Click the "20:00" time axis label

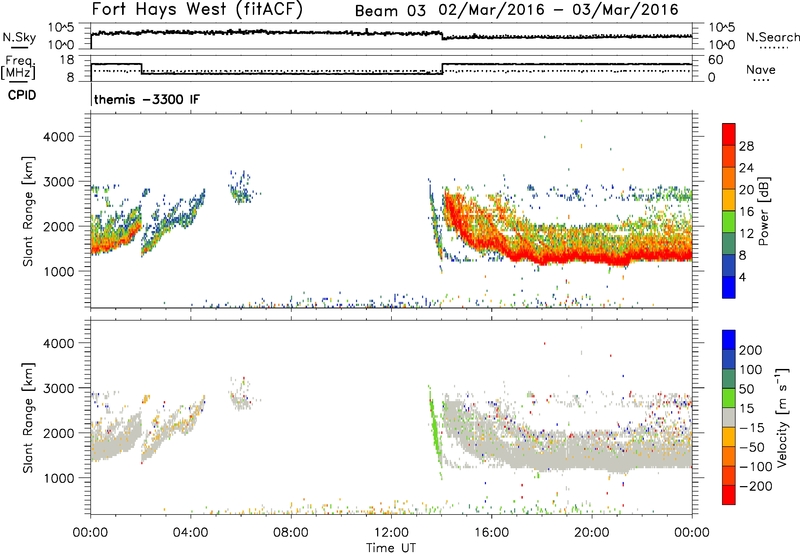coord(591,533)
